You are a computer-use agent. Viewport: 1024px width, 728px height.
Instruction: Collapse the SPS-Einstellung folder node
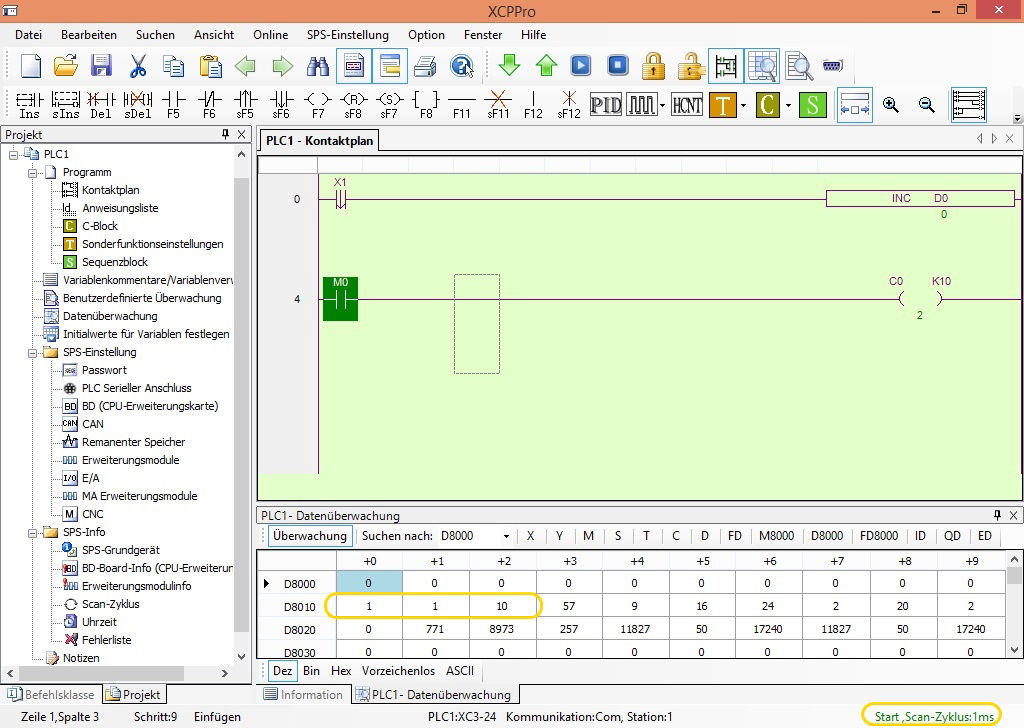(x=33, y=352)
